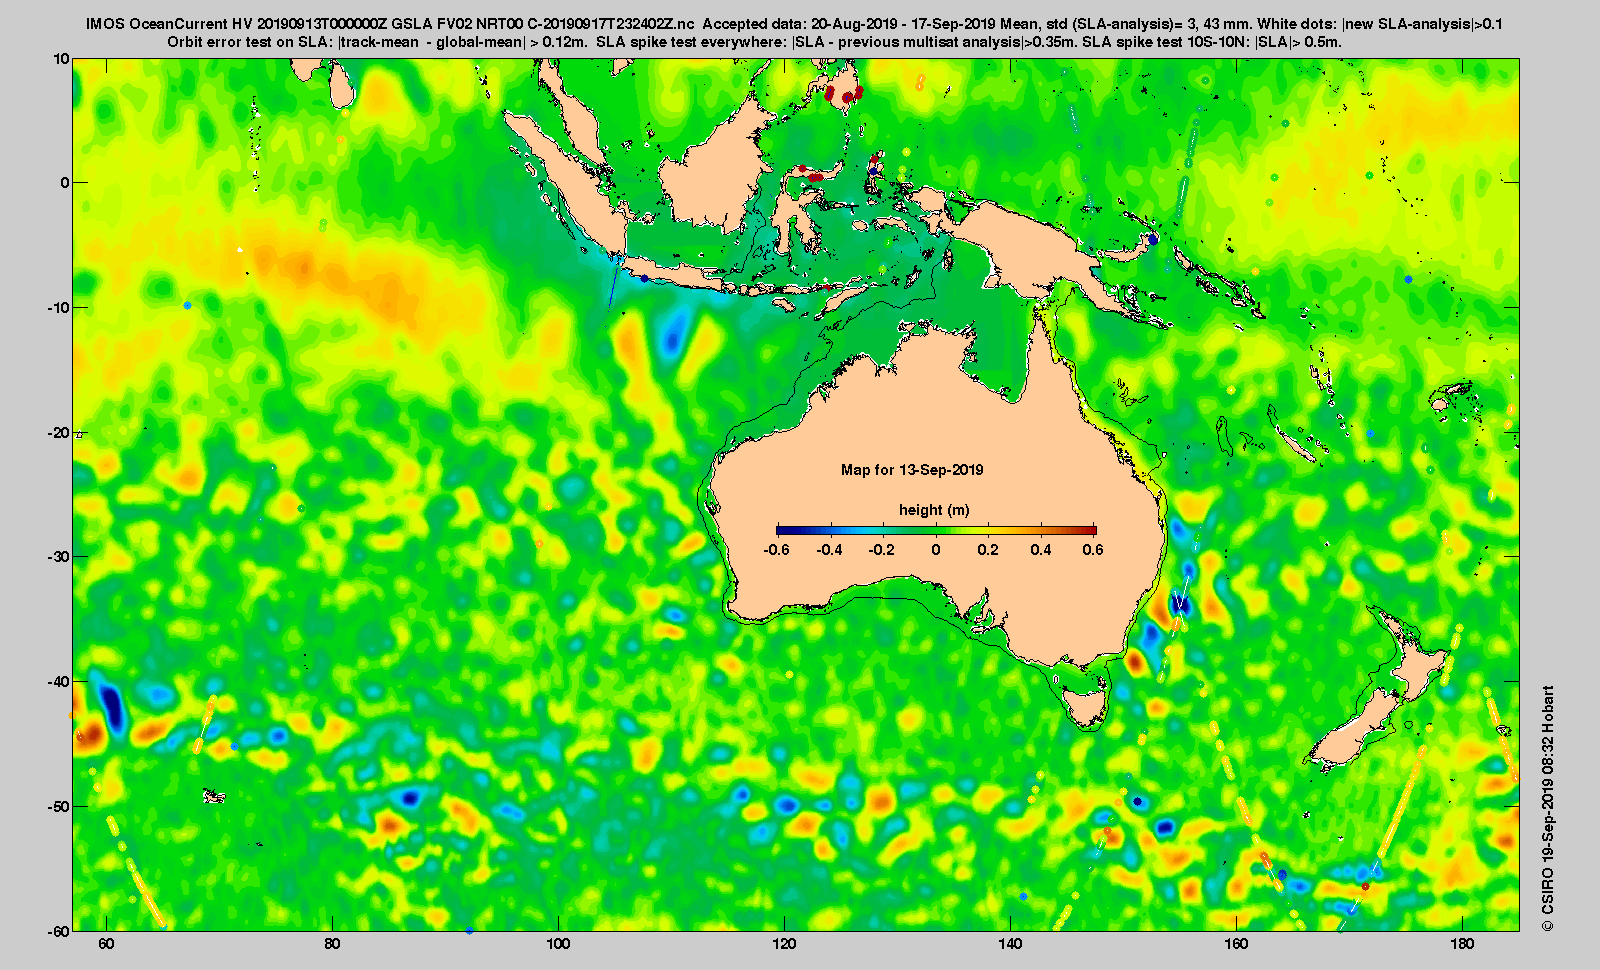Click the longitude axis label 60
This screenshot has height=970, width=1600.
(x=107, y=945)
